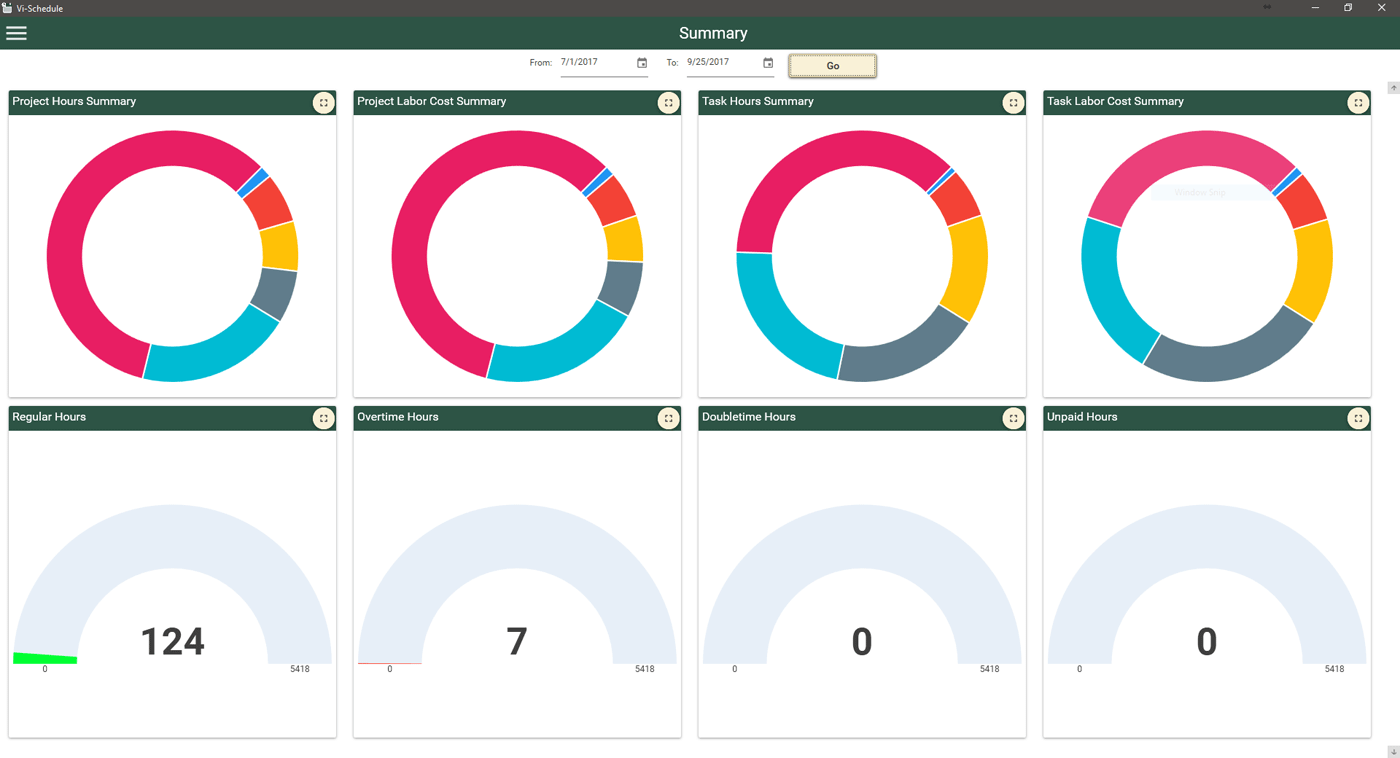Viewport: 1400px width, 758px height.
Task: Expand the Overtime Hours gauge panel
Action: click(668, 418)
